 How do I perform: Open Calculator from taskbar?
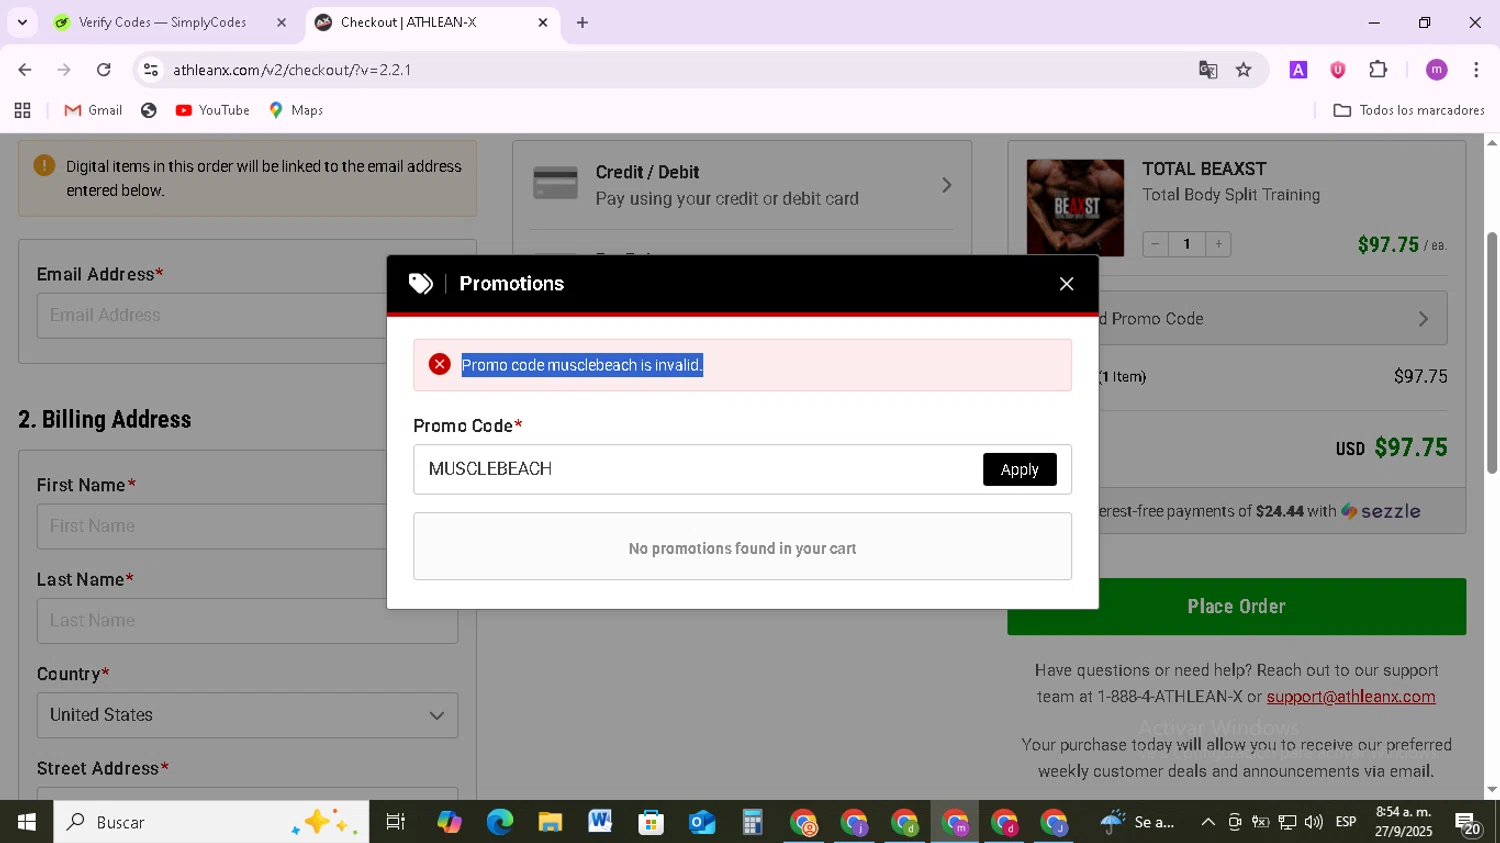coord(752,822)
